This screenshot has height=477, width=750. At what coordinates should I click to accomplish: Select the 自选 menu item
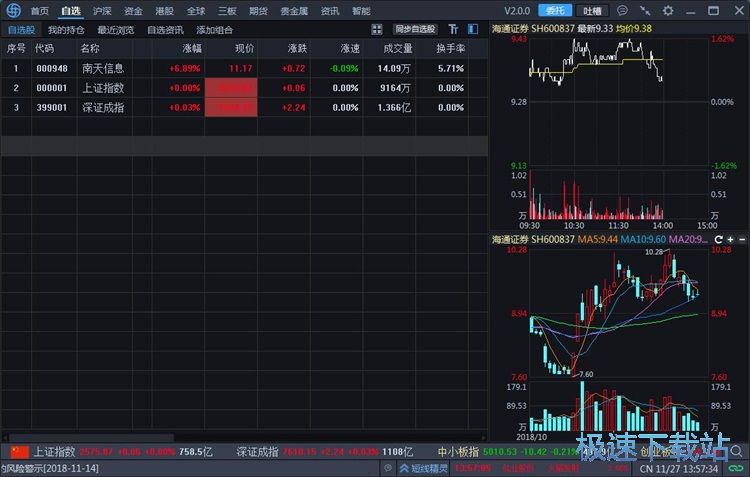pyautogui.click(x=71, y=11)
